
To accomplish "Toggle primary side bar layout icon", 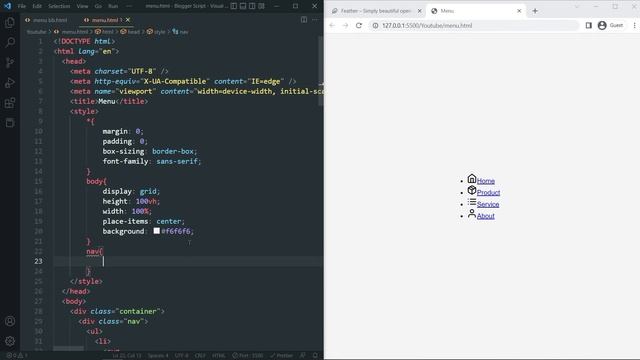I will (x=233, y=6).
